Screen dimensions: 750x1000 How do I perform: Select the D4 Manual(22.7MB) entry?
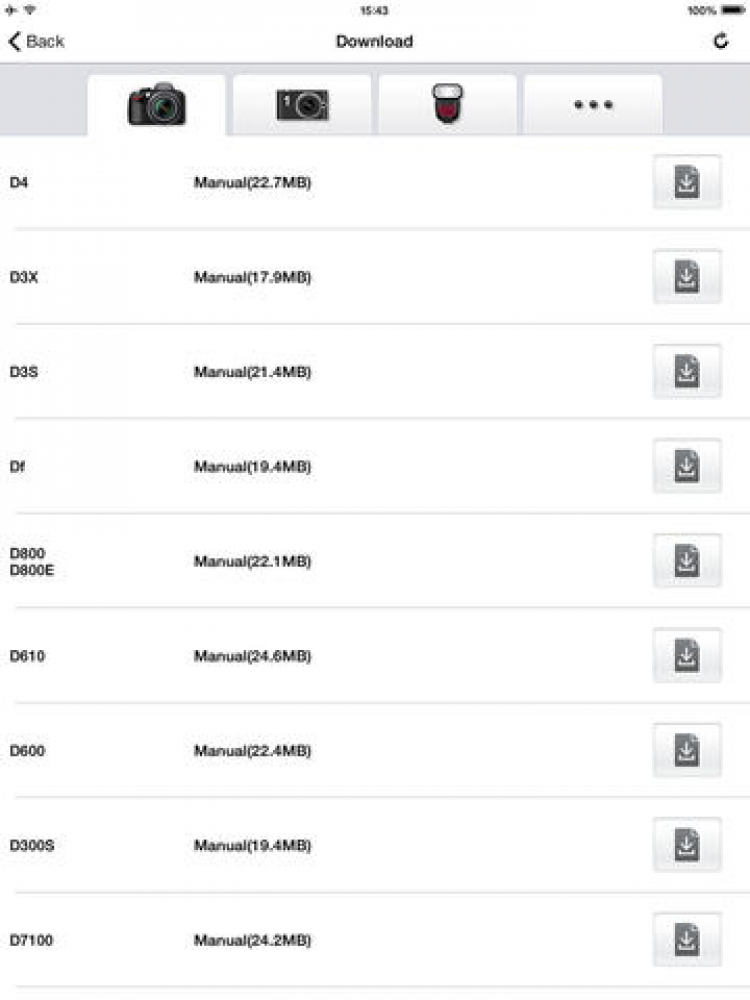pos(253,183)
